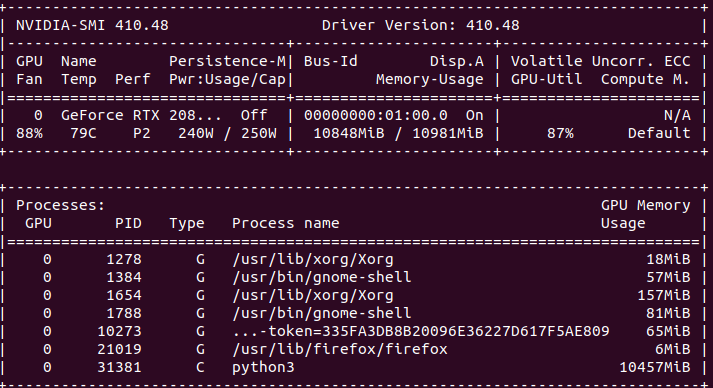This screenshot has width=713, height=388.
Task: Click the PID 1654 entry
Action: (124, 296)
